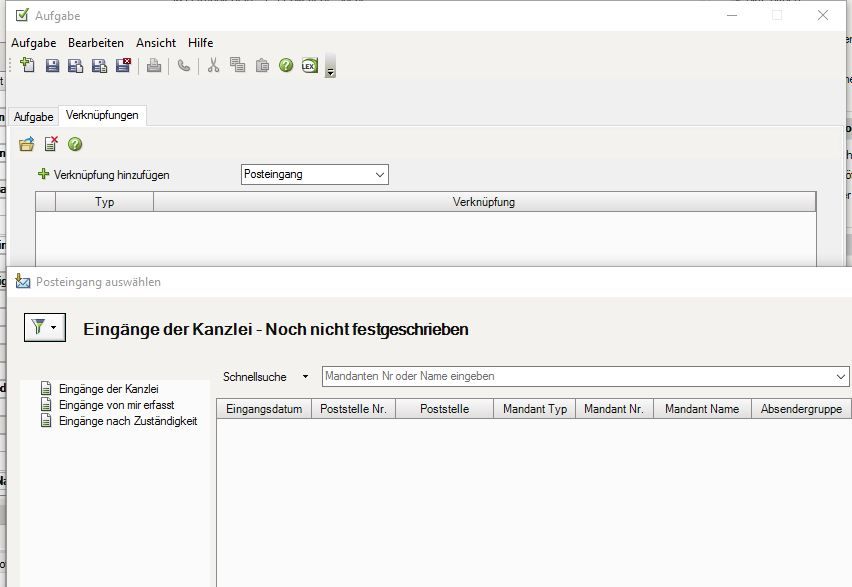This screenshot has width=852, height=587.
Task: Open the Ansicht menu
Action: click(156, 43)
